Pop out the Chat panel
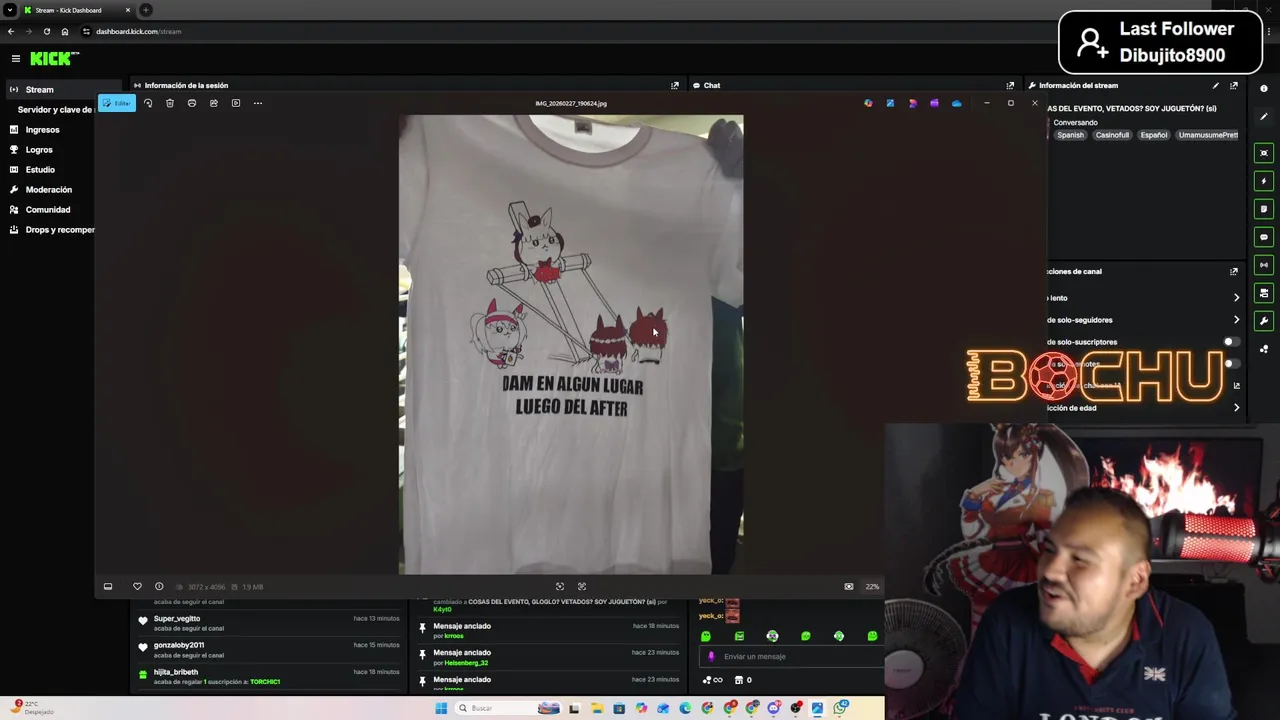 1010,86
